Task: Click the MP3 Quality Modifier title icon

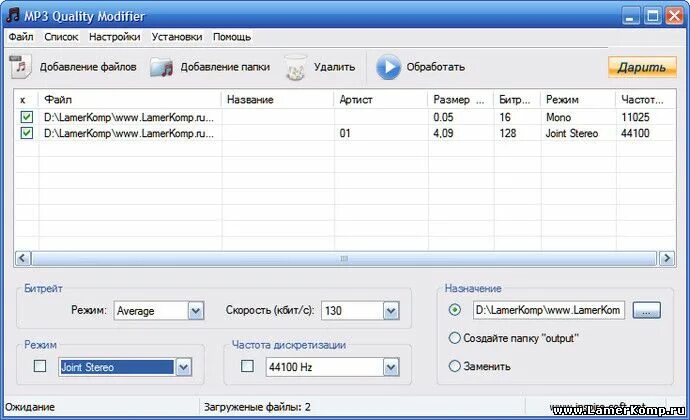Action: point(13,15)
